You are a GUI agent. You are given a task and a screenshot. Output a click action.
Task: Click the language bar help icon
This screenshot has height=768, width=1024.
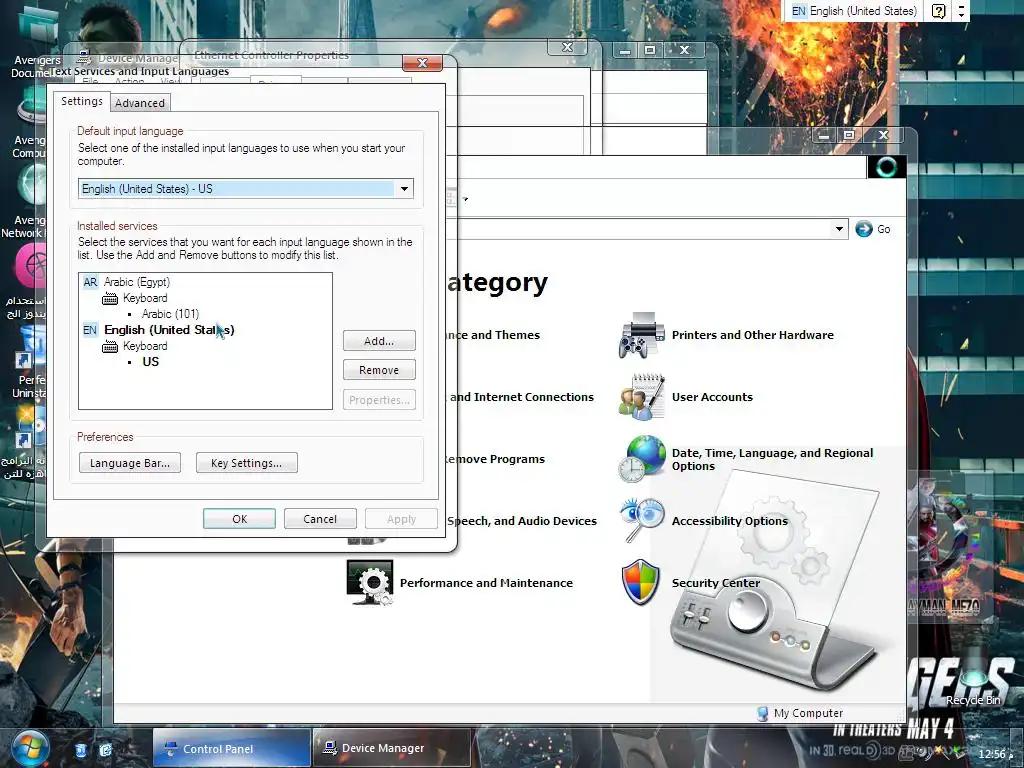pos(938,11)
